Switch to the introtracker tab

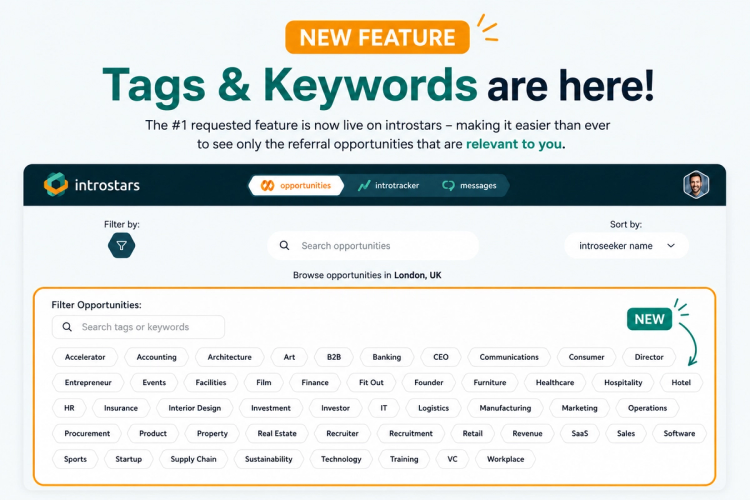point(388,186)
